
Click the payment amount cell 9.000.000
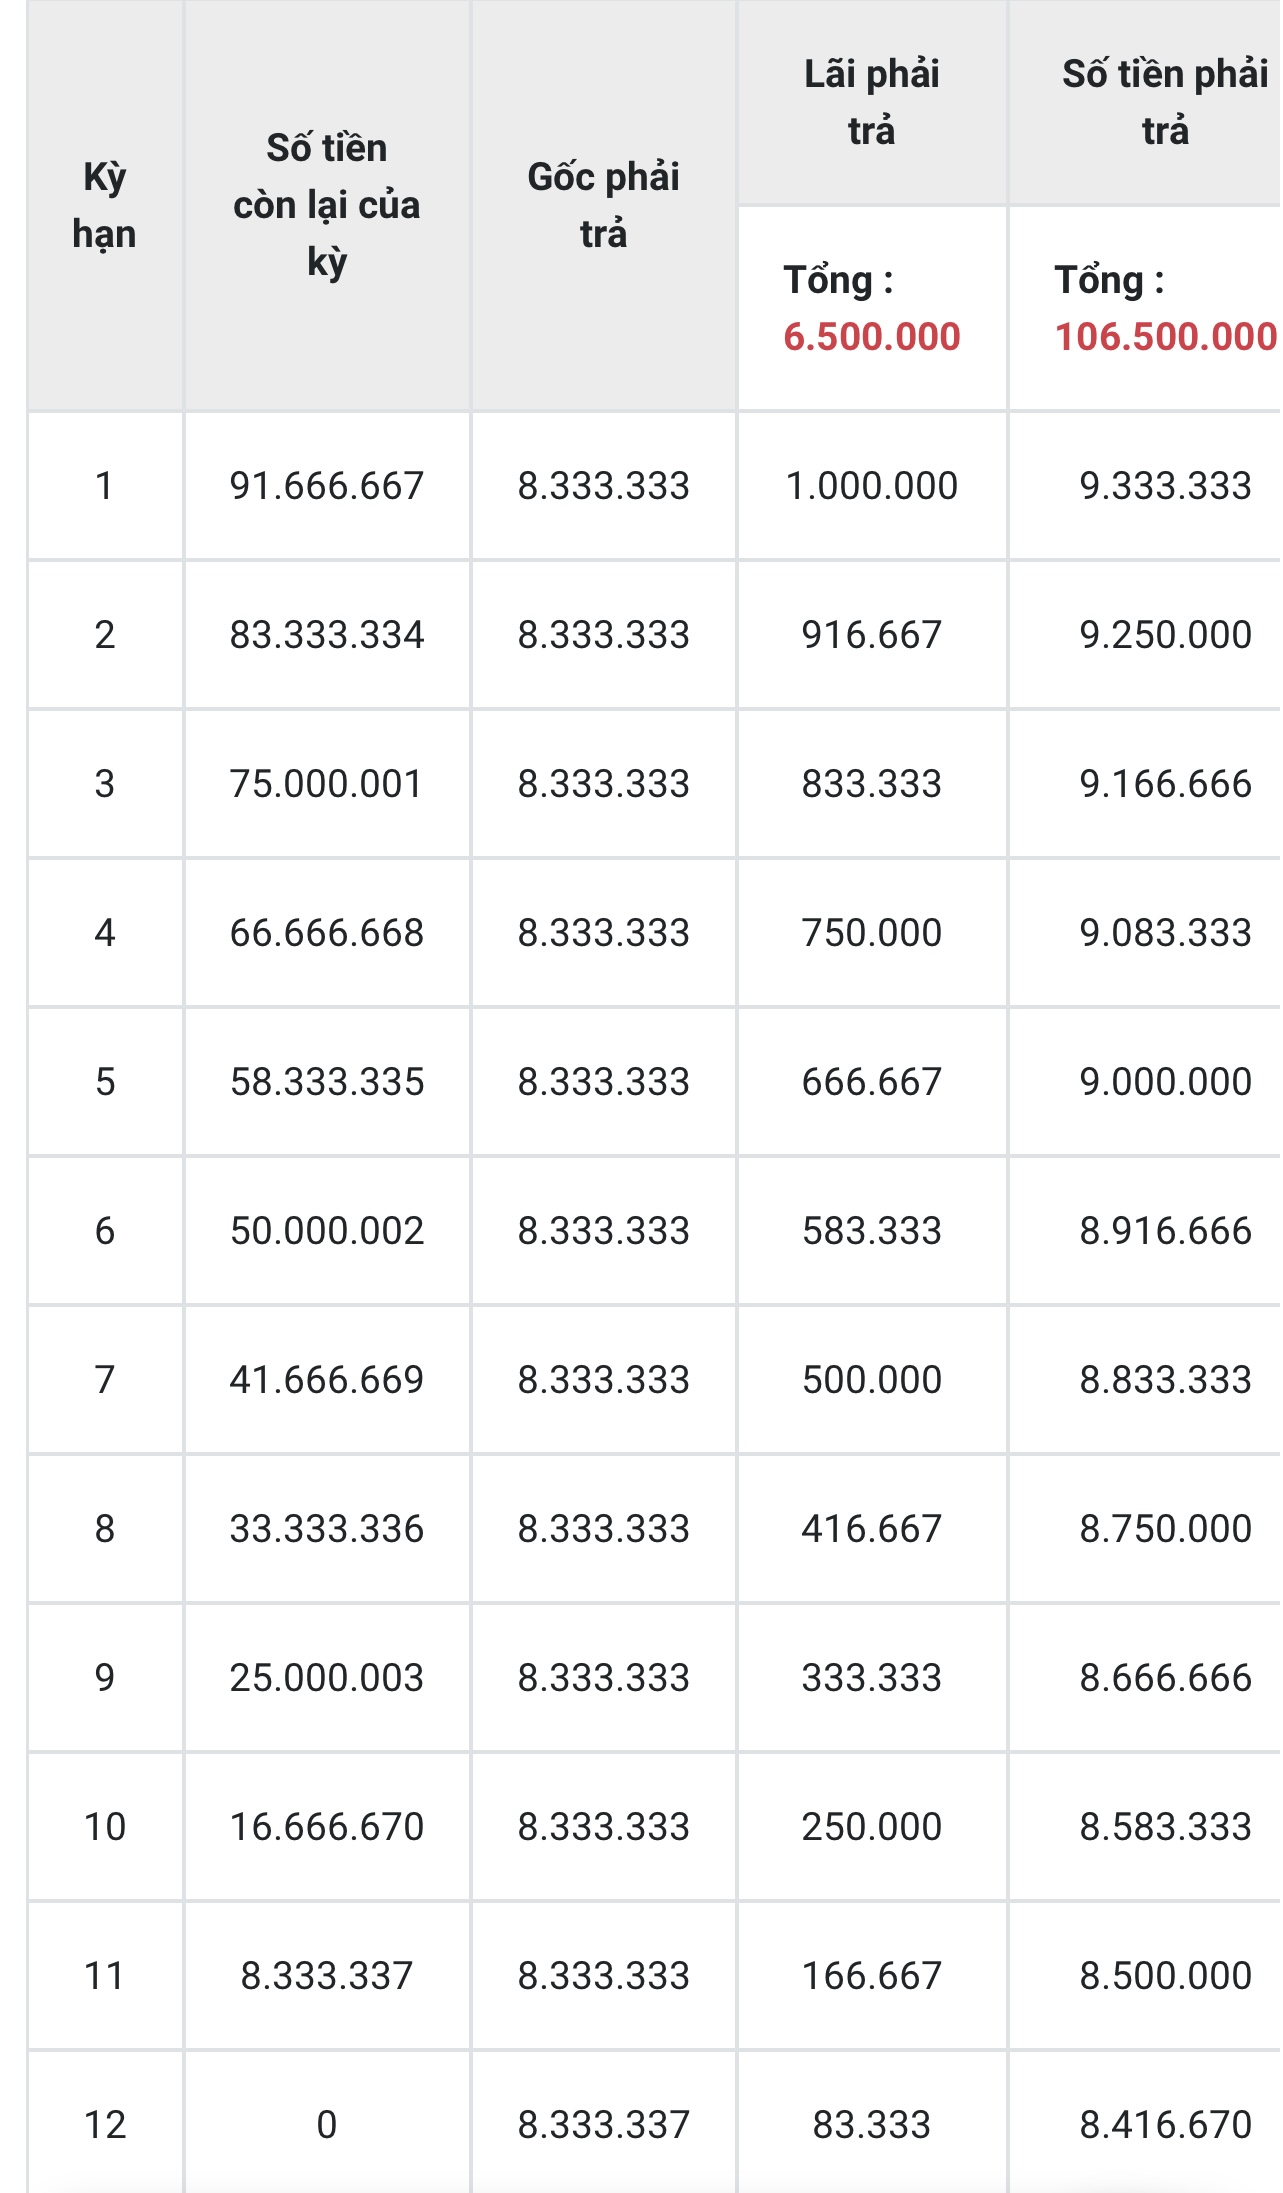(1164, 1082)
